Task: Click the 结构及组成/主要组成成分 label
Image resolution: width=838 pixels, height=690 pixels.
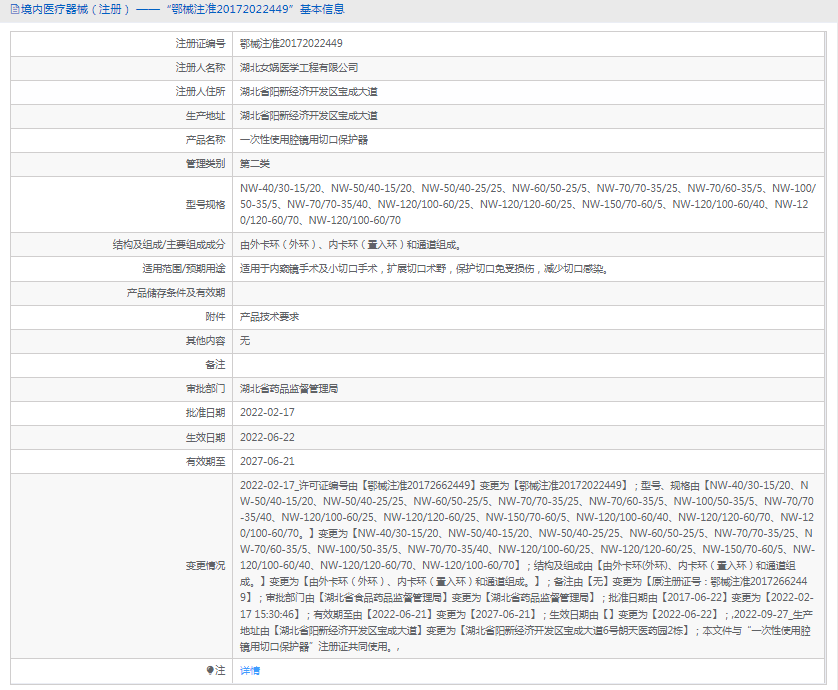Action: tap(169, 245)
